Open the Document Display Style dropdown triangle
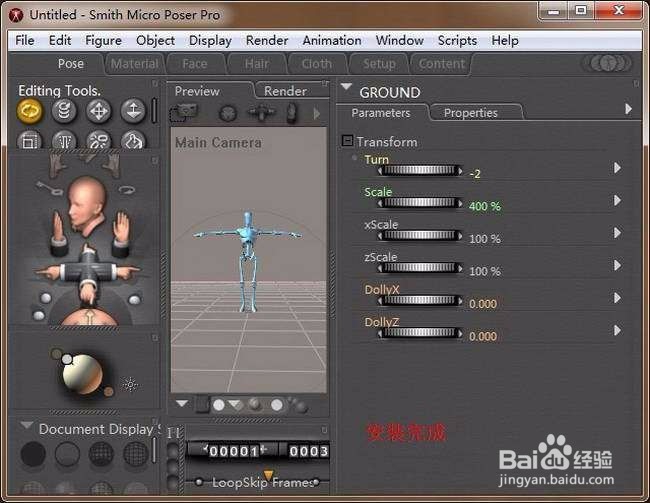The height and width of the screenshot is (503, 650). [27, 425]
